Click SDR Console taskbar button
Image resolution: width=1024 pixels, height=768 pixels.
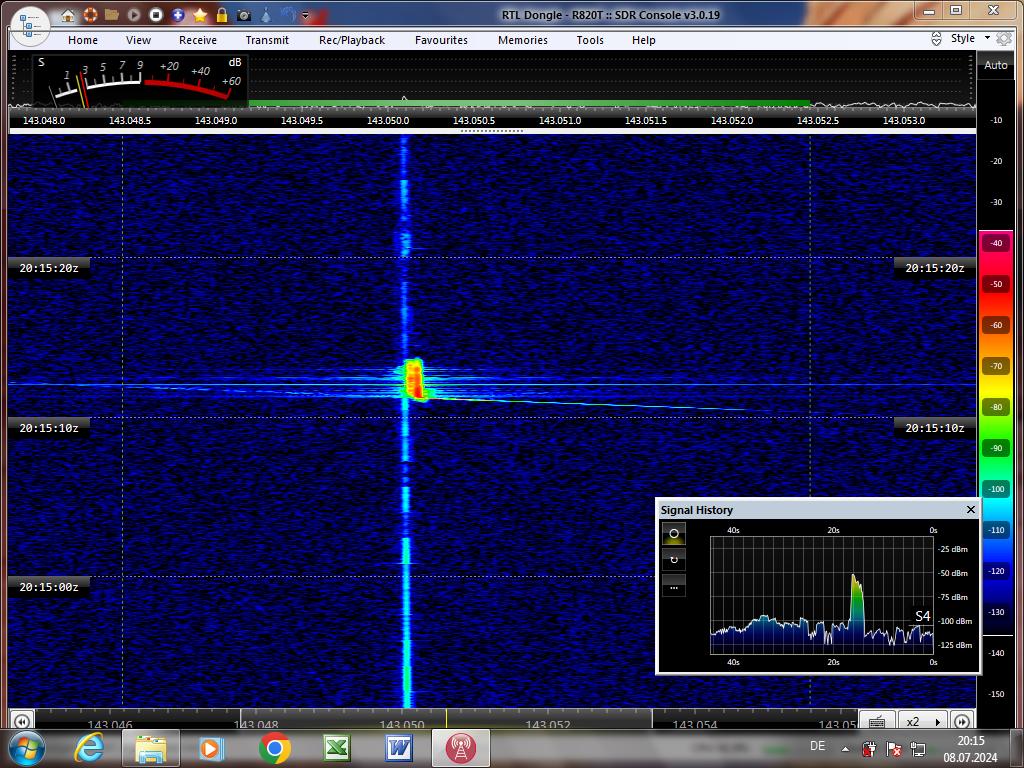pos(460,748)
